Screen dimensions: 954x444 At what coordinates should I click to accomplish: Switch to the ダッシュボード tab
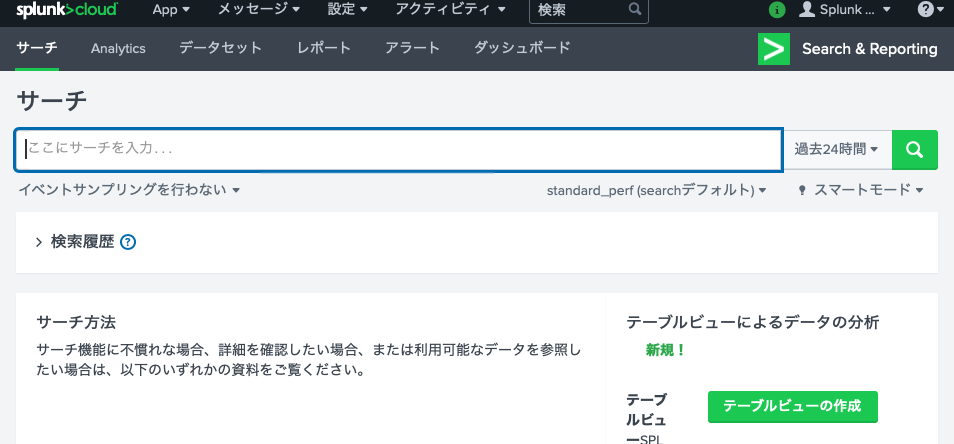pos(522,48)
